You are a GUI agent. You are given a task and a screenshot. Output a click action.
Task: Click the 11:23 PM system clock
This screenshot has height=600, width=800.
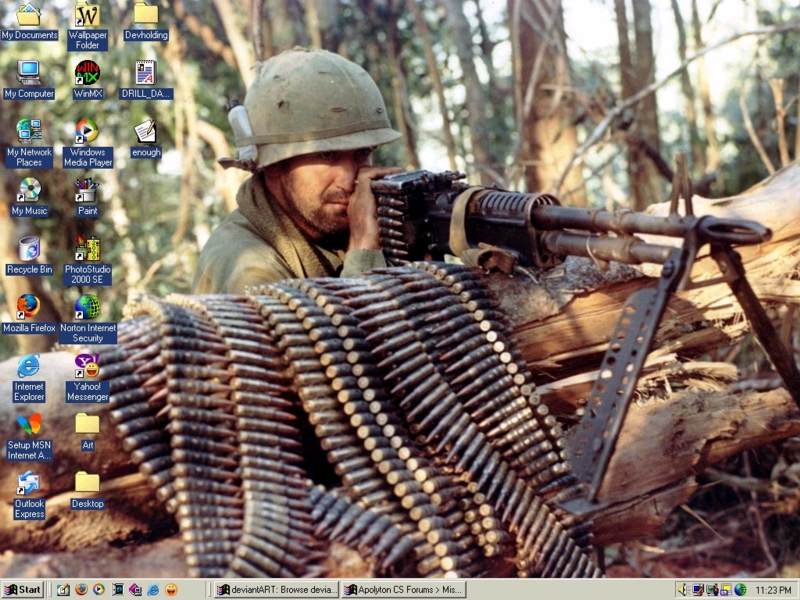(x=774, y=590)
